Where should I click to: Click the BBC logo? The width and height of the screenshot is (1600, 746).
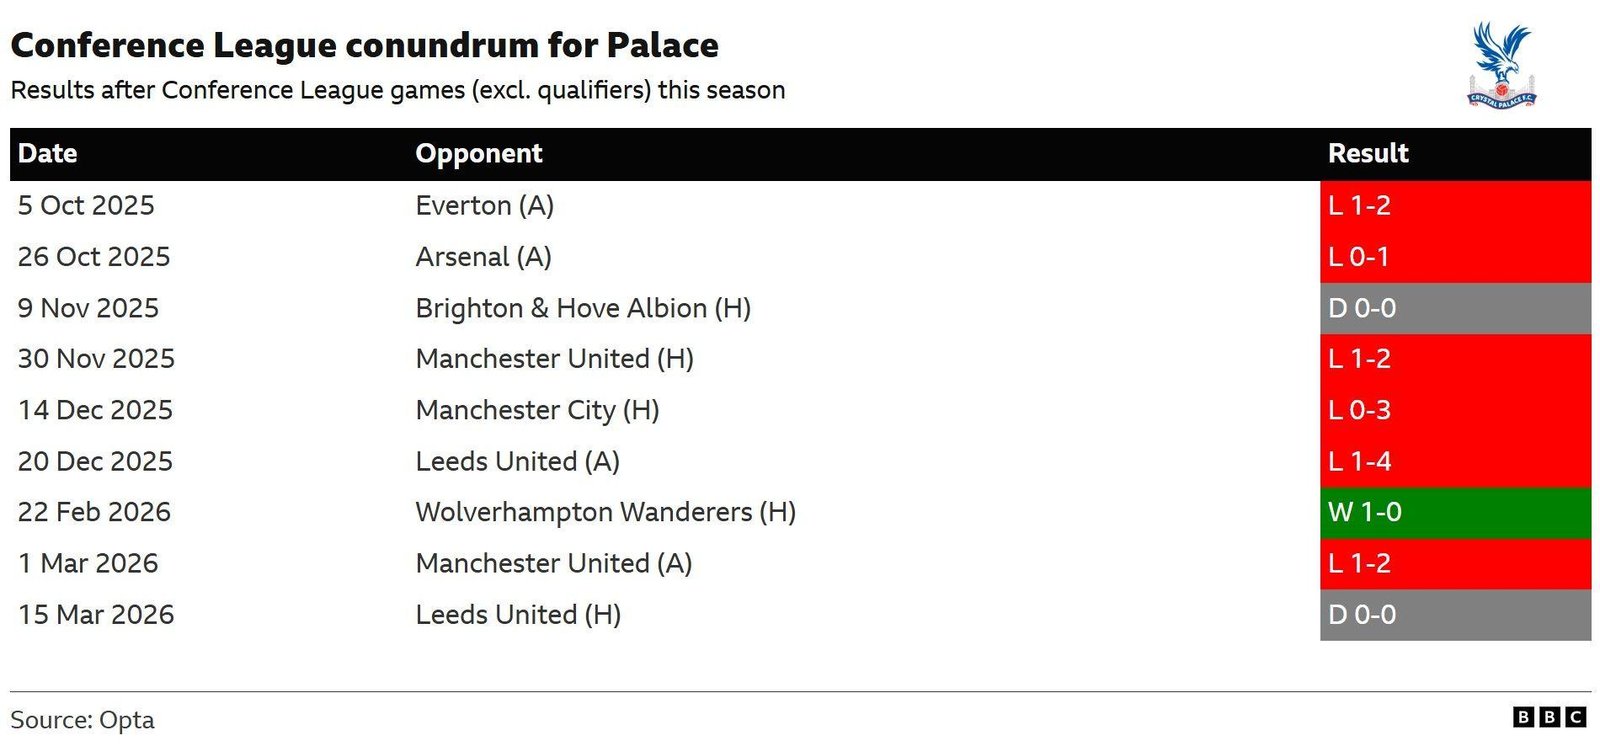tap(1549, 717)
